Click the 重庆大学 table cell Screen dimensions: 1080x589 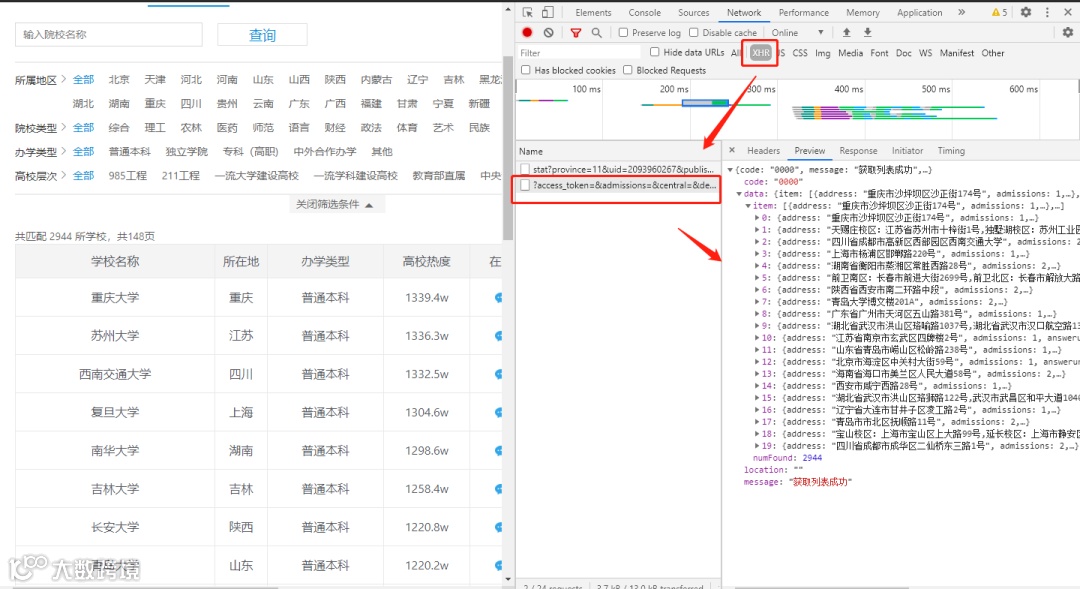tap(115, 298)
